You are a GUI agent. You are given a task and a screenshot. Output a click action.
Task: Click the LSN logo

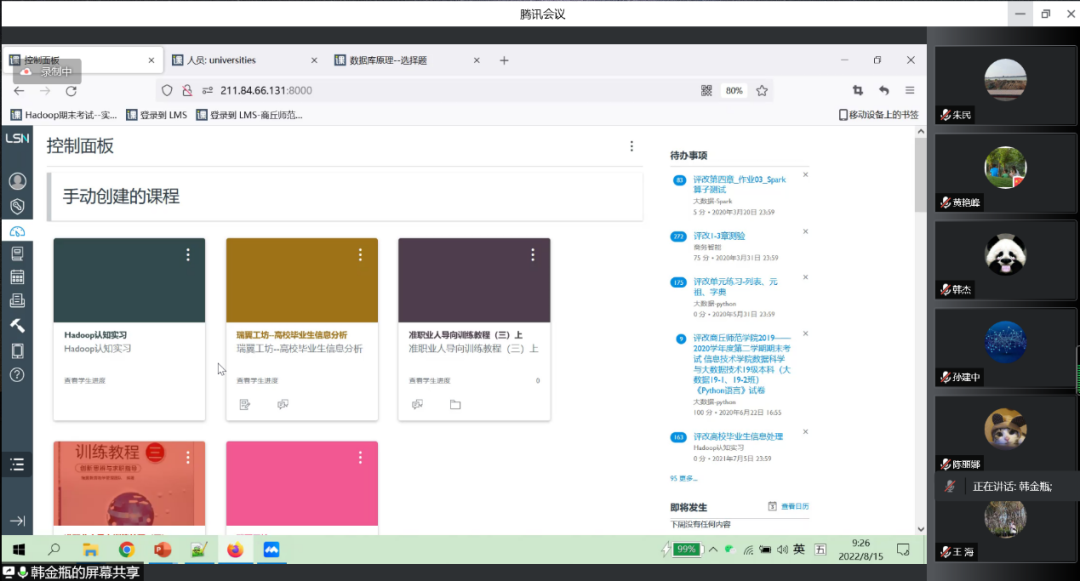tap(17, 138)
